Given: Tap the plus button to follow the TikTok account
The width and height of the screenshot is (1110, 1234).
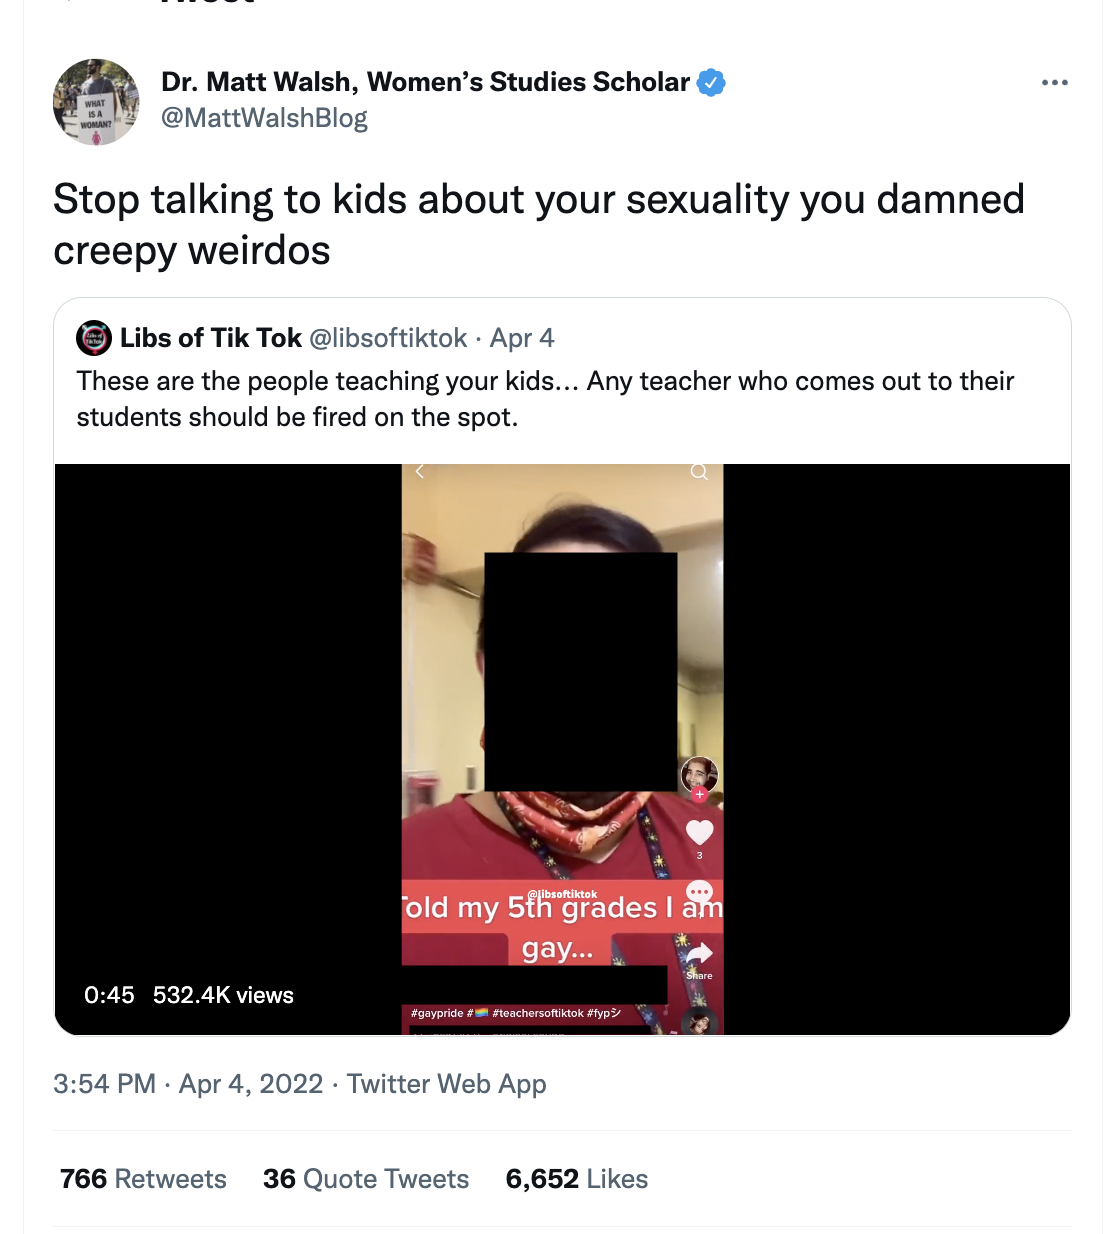Looking at the screenshot, I should coord(701,792).
